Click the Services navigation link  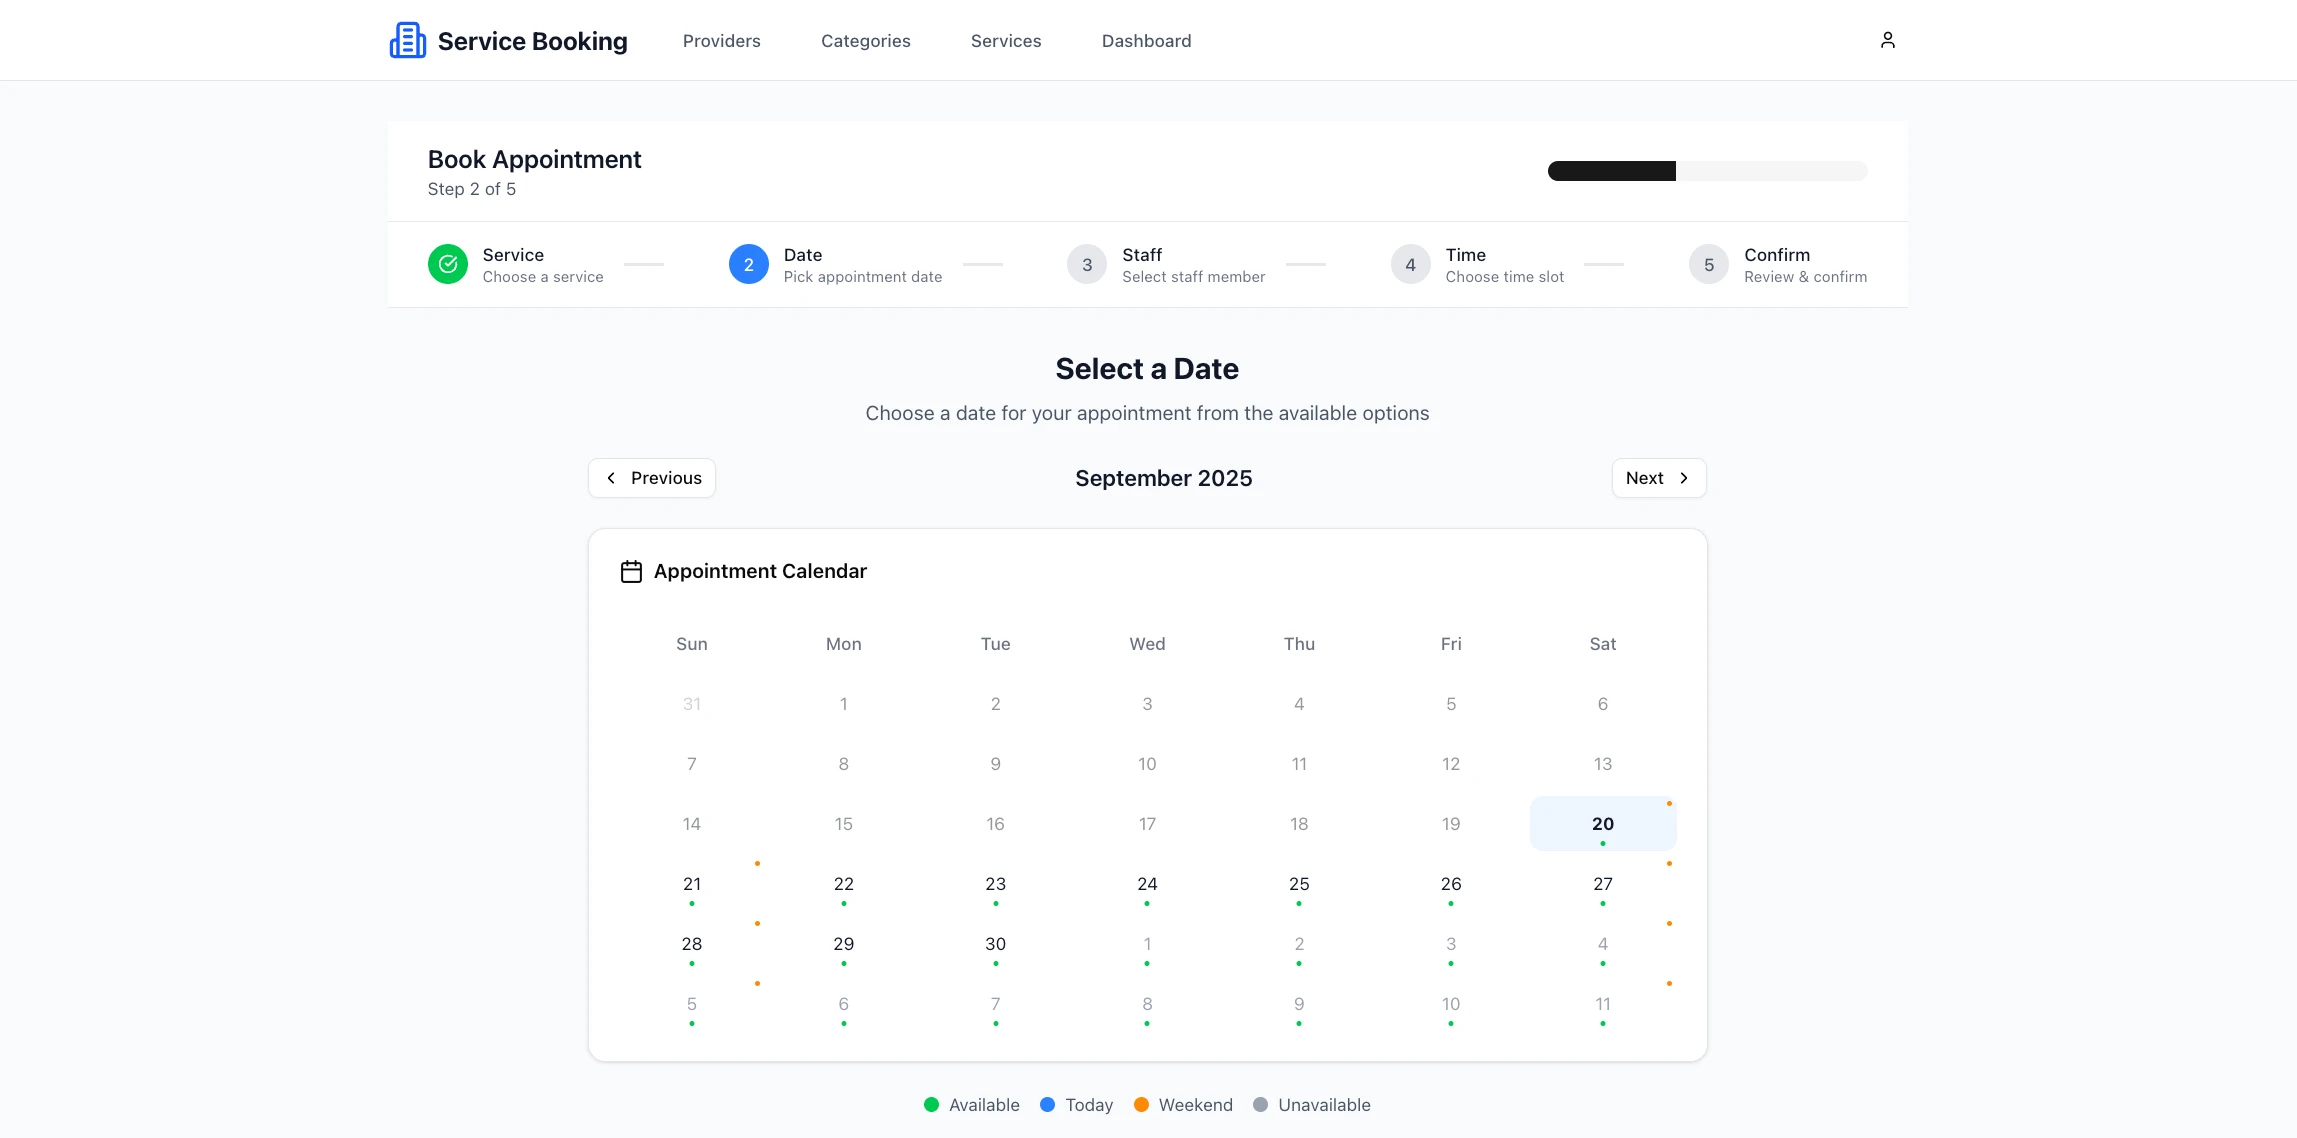(1006, 40)
